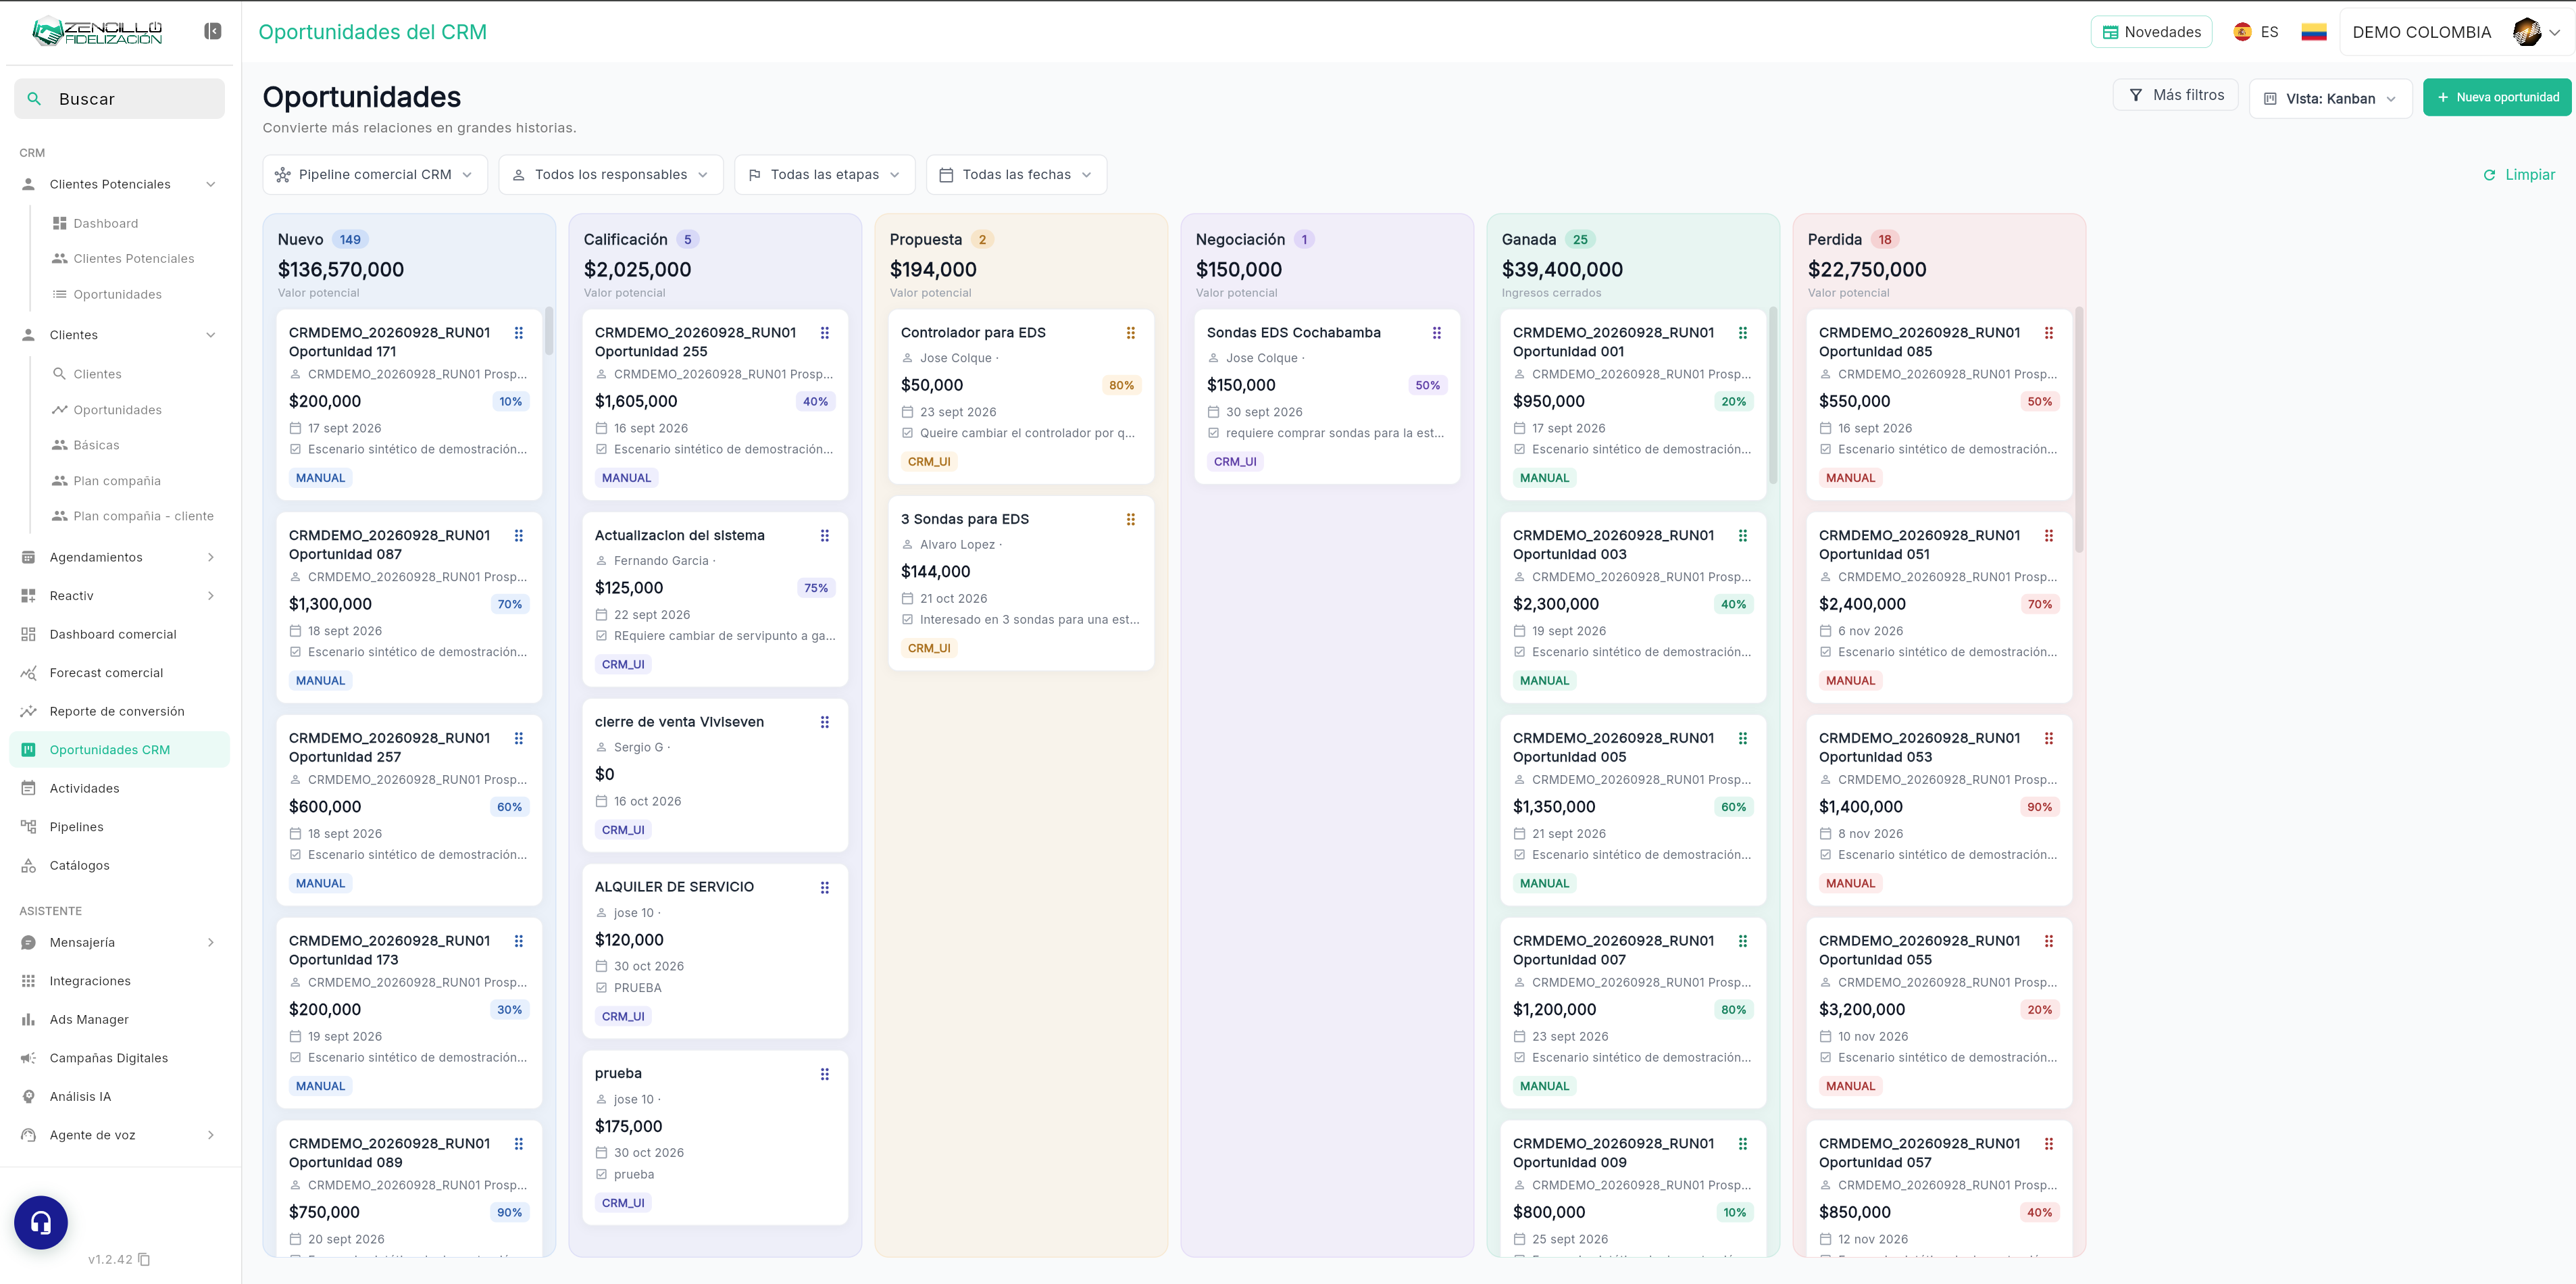Open drag menu on Sondas EDS Cochabamba card
Image resolution: width=2576 pixels, height=1284 pixels.
pos(1436,333)
